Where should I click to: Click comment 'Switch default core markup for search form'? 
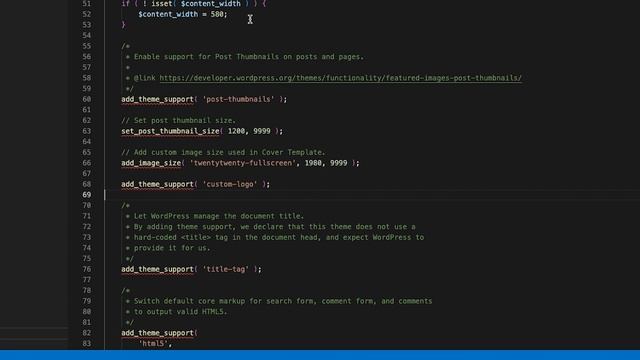coord(282,301)
